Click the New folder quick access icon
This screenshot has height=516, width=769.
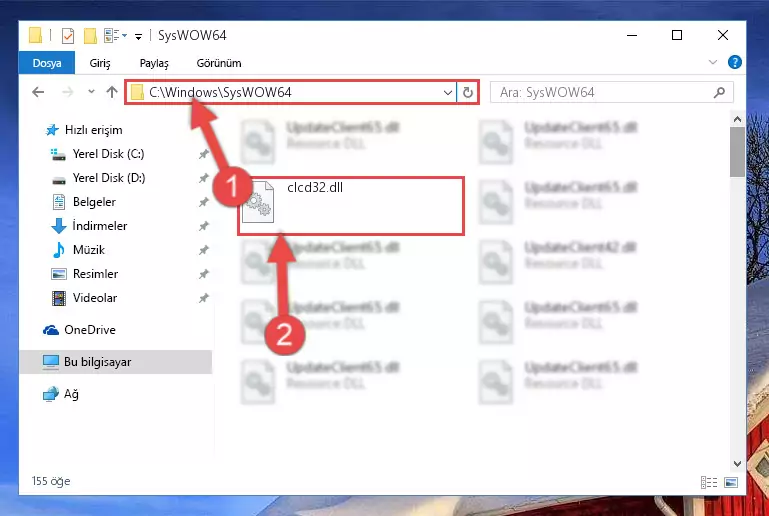pyautogui.click(x=90, y=35)
